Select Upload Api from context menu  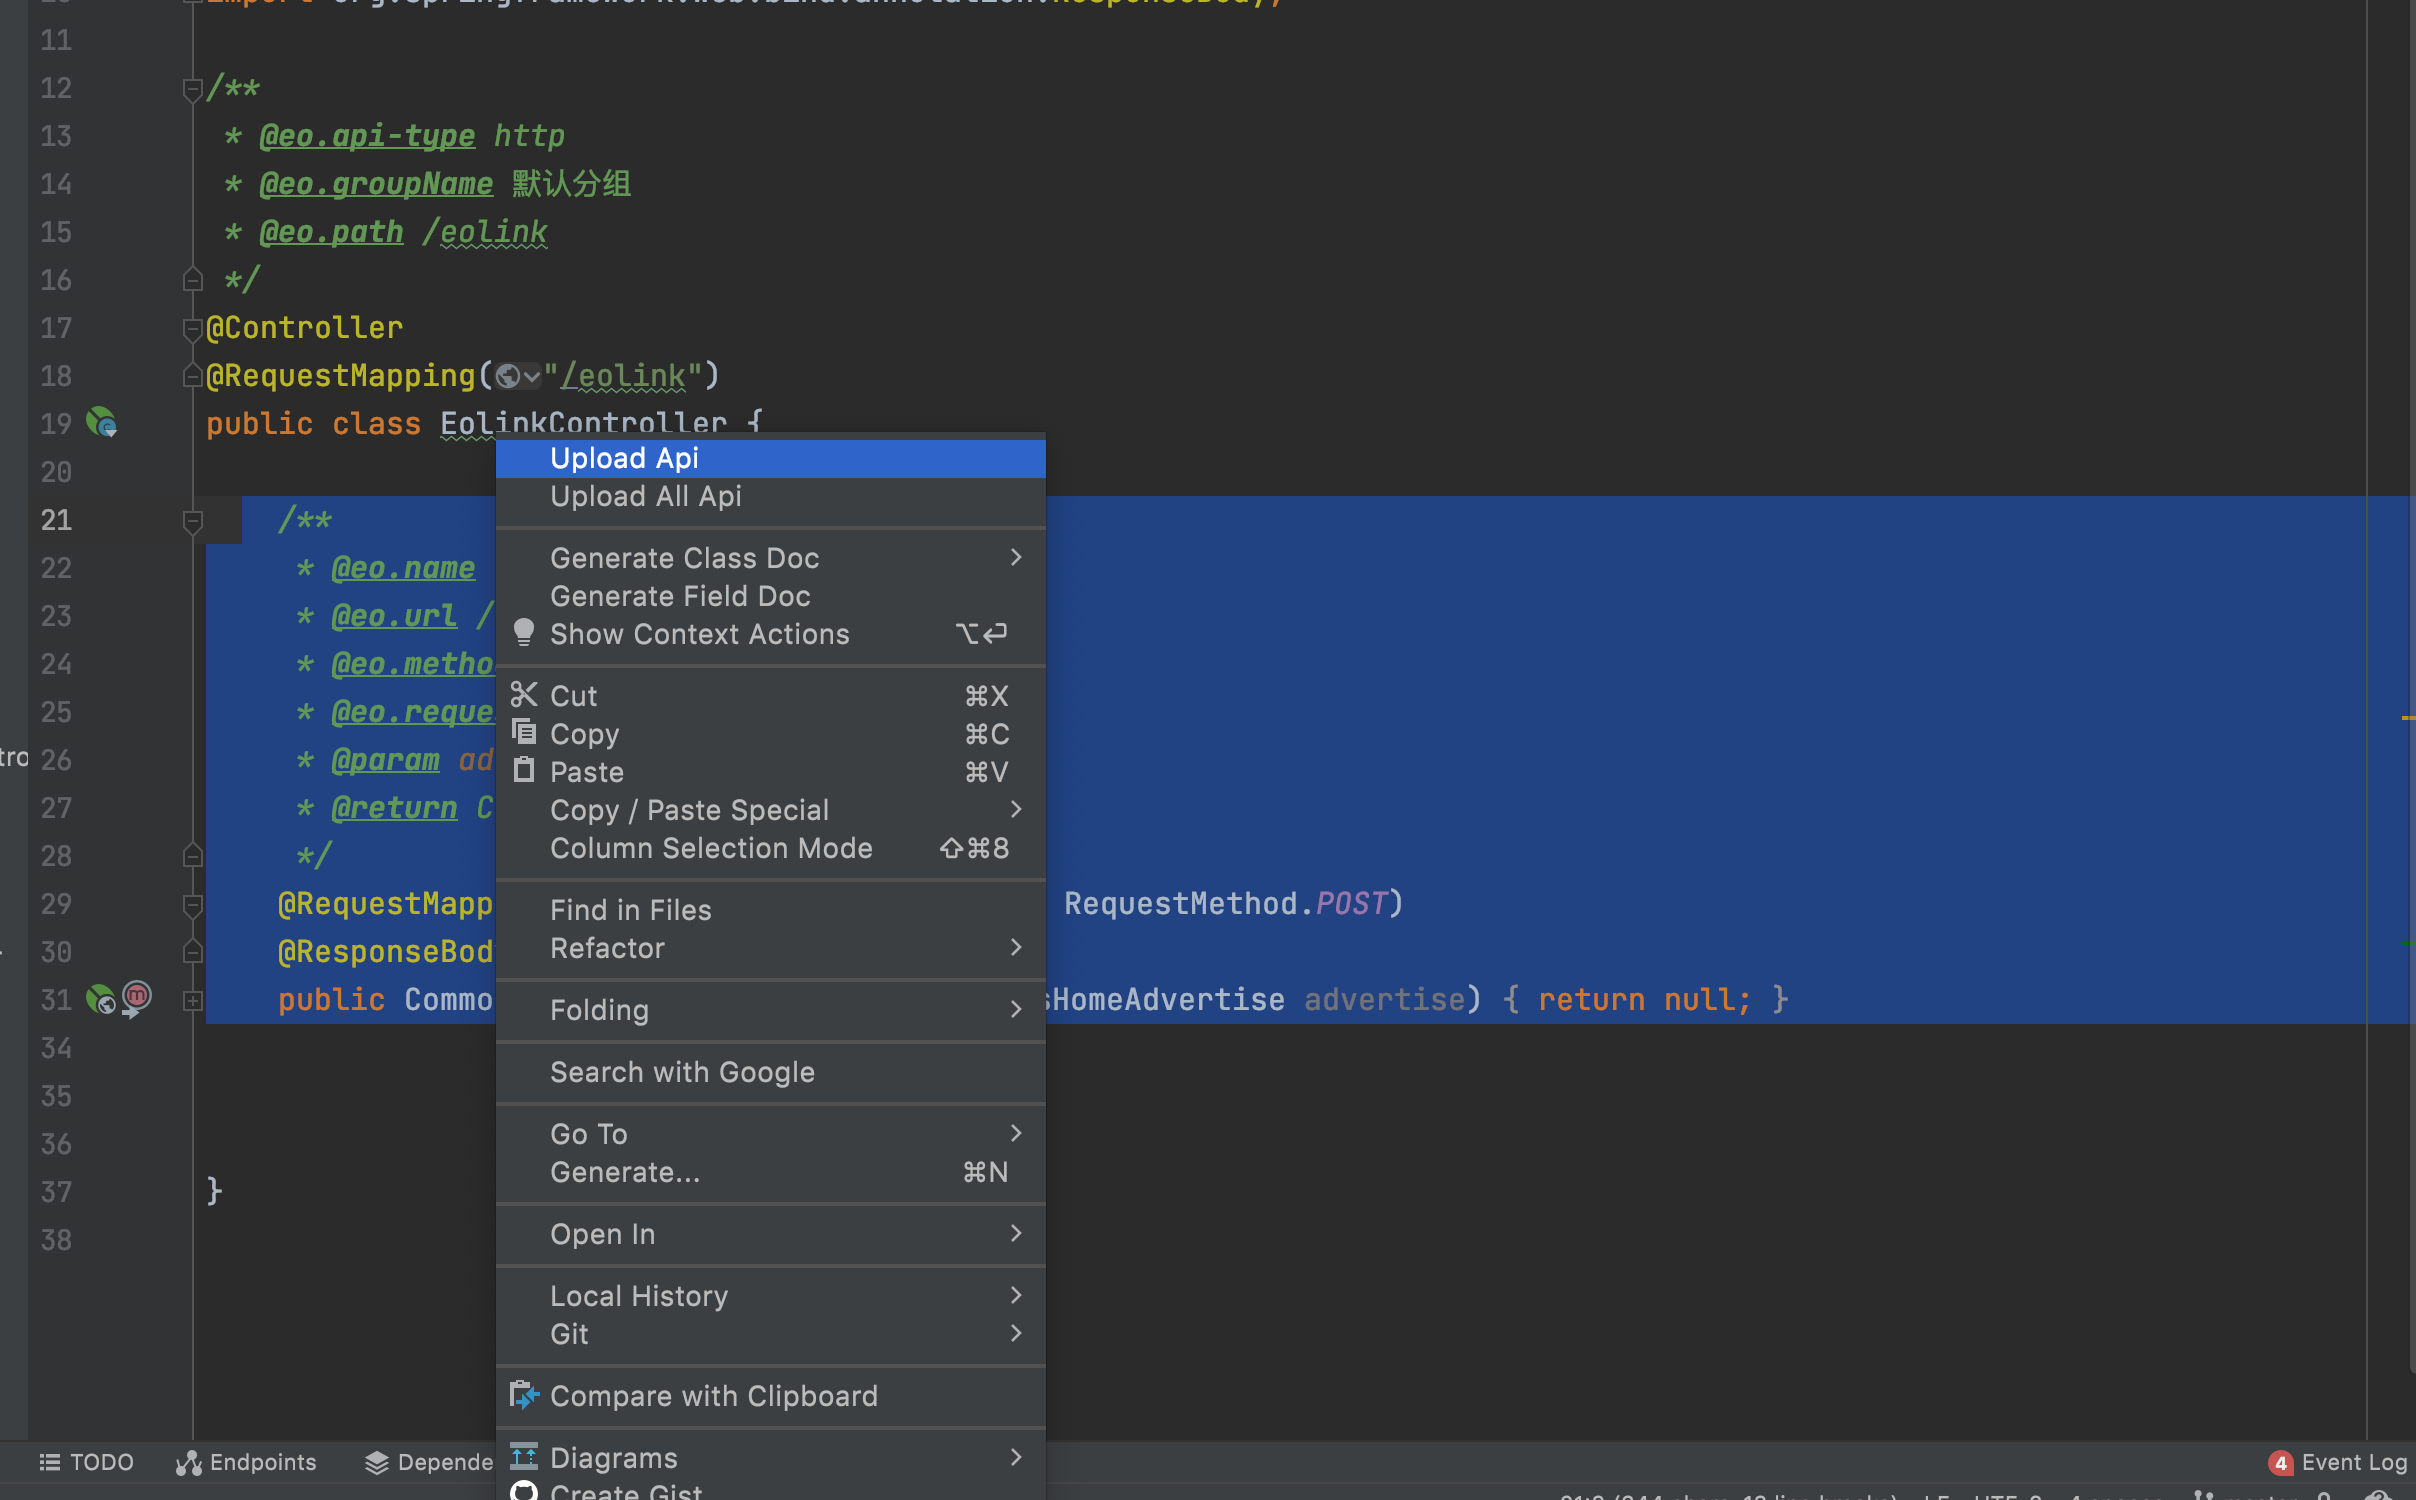click(x=770, y=458)
